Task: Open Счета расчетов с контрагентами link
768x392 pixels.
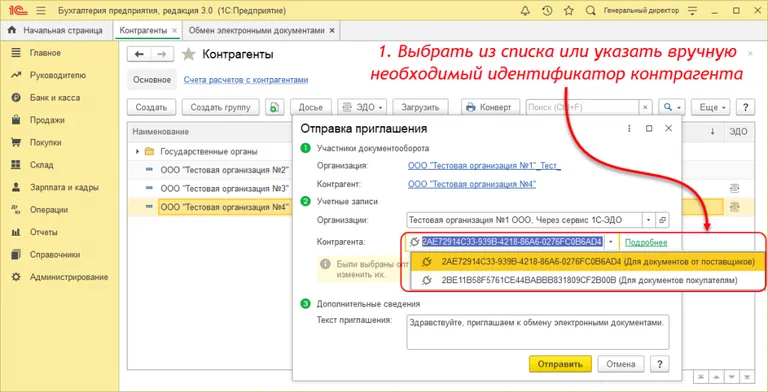Action: tap(245, 80)
